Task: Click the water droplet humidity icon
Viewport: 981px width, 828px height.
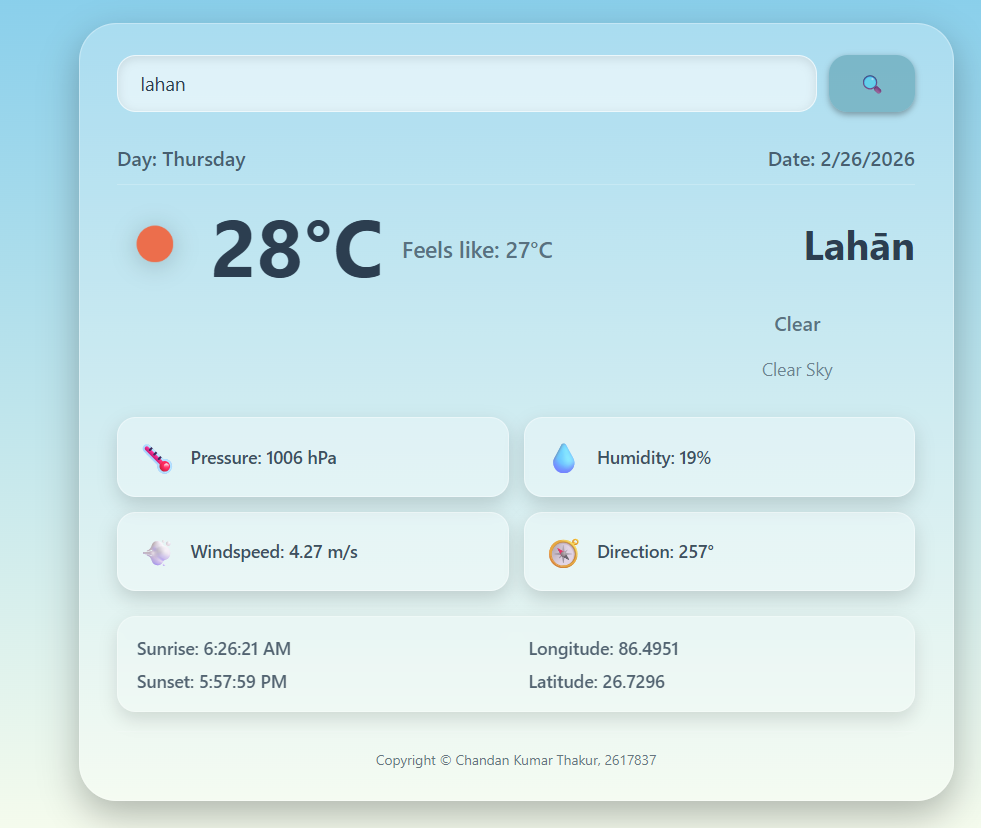Action: [564, 458]
